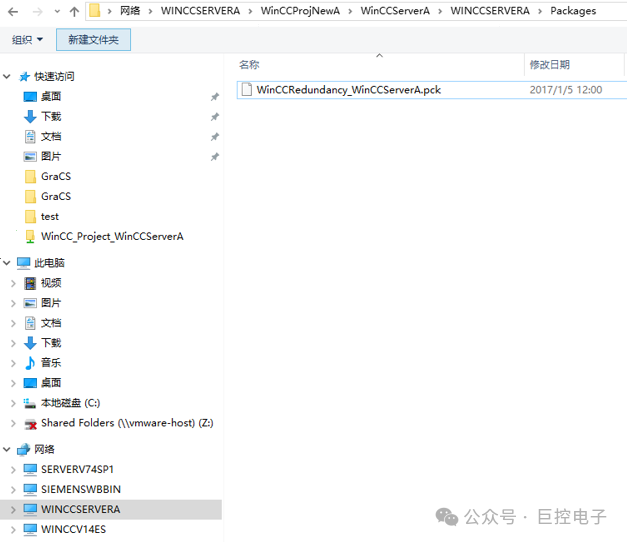Image resolution: width=627 pixels, height=542 pixels.
Task: Click the forward navigation arrow
Action: (38, 12)
